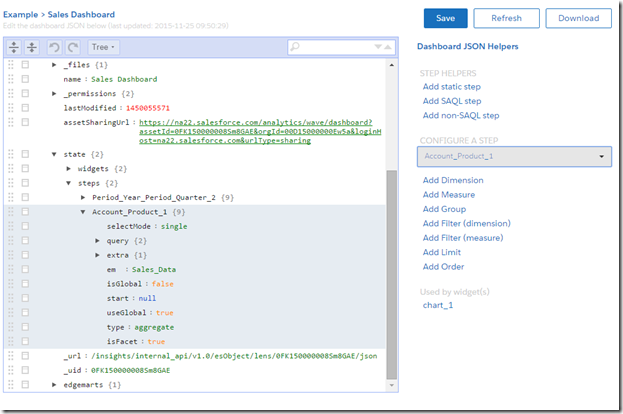Click drag handle of state row
Viewport: 623px width, 414px height.
coord(11,154)
